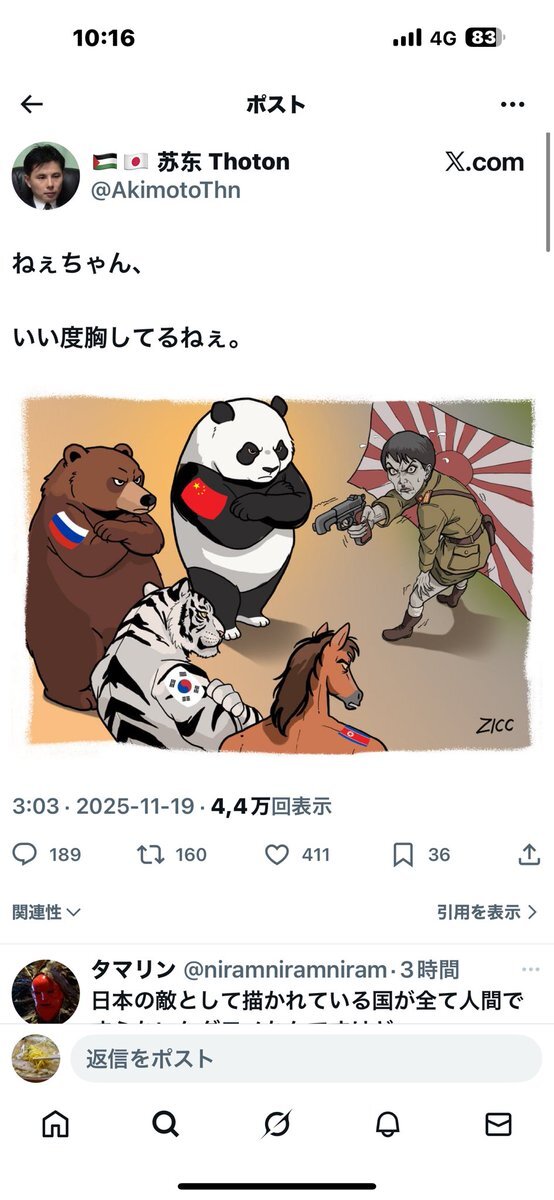The height and width of the screenshot is (1200, 554).
Task: Open the notifications bell icon
Action: point(388,1124)
